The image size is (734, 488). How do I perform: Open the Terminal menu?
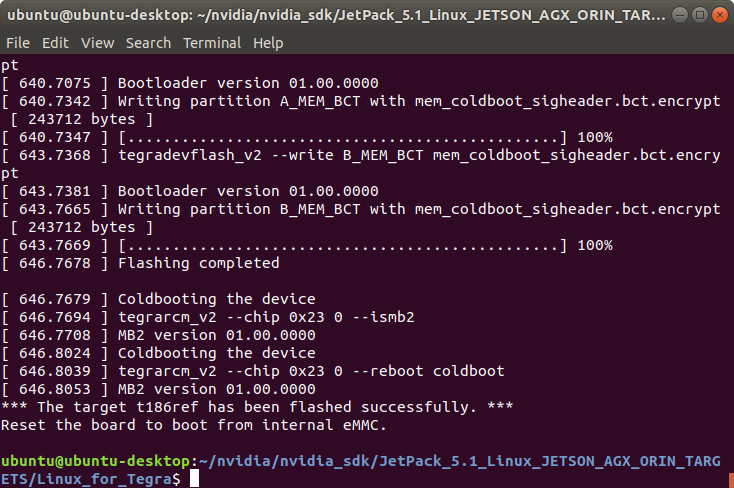click(212, 43)
